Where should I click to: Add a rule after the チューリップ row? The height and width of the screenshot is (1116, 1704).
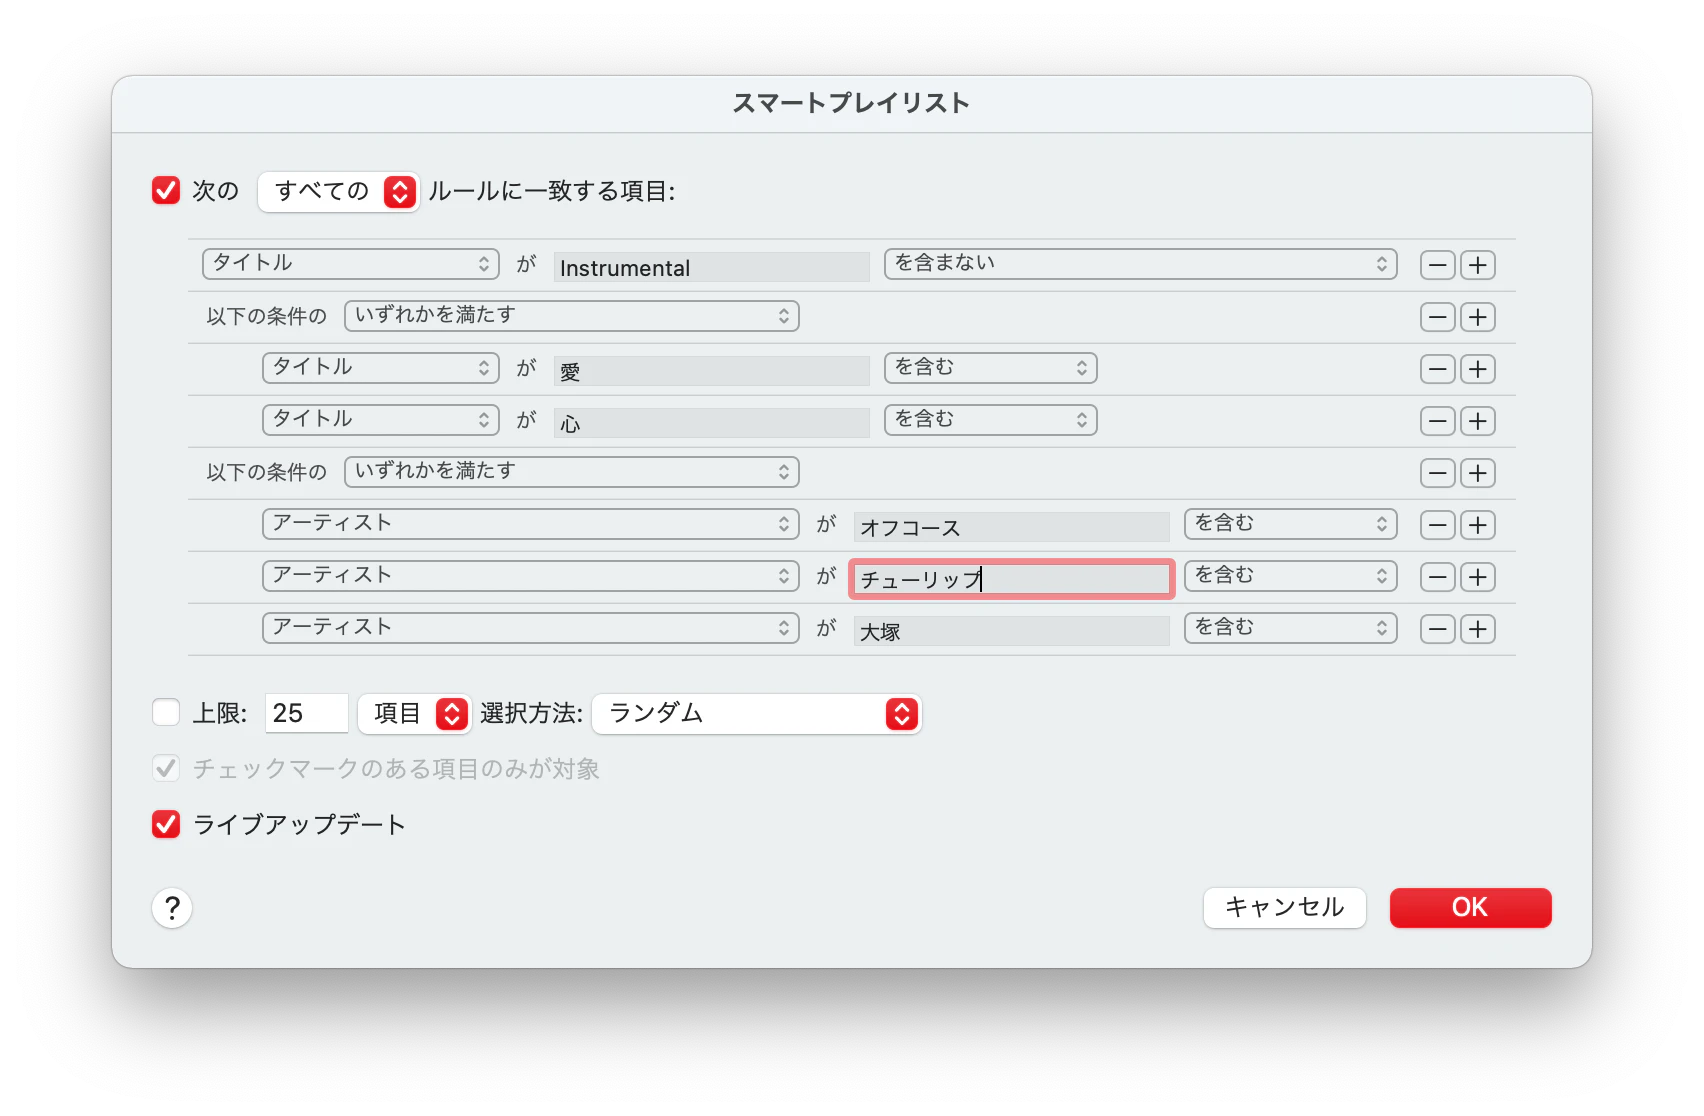(1478, 577)
